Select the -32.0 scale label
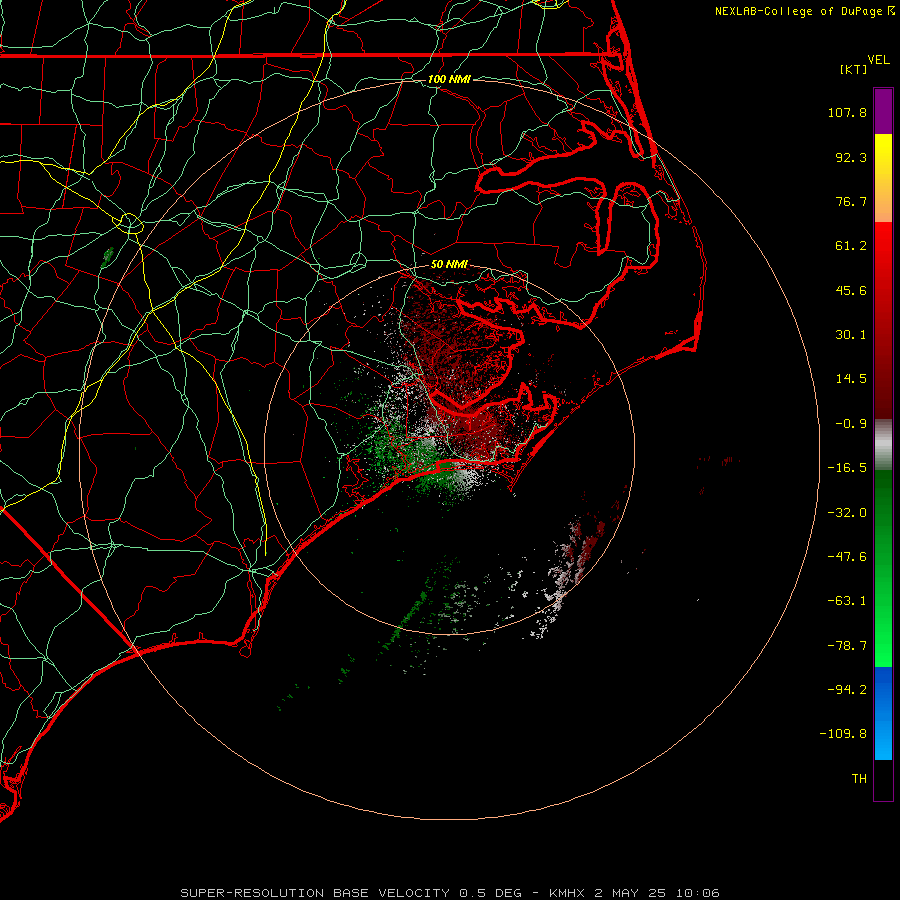This screenshot has height=900, width=900. click(x=847, y=513)
